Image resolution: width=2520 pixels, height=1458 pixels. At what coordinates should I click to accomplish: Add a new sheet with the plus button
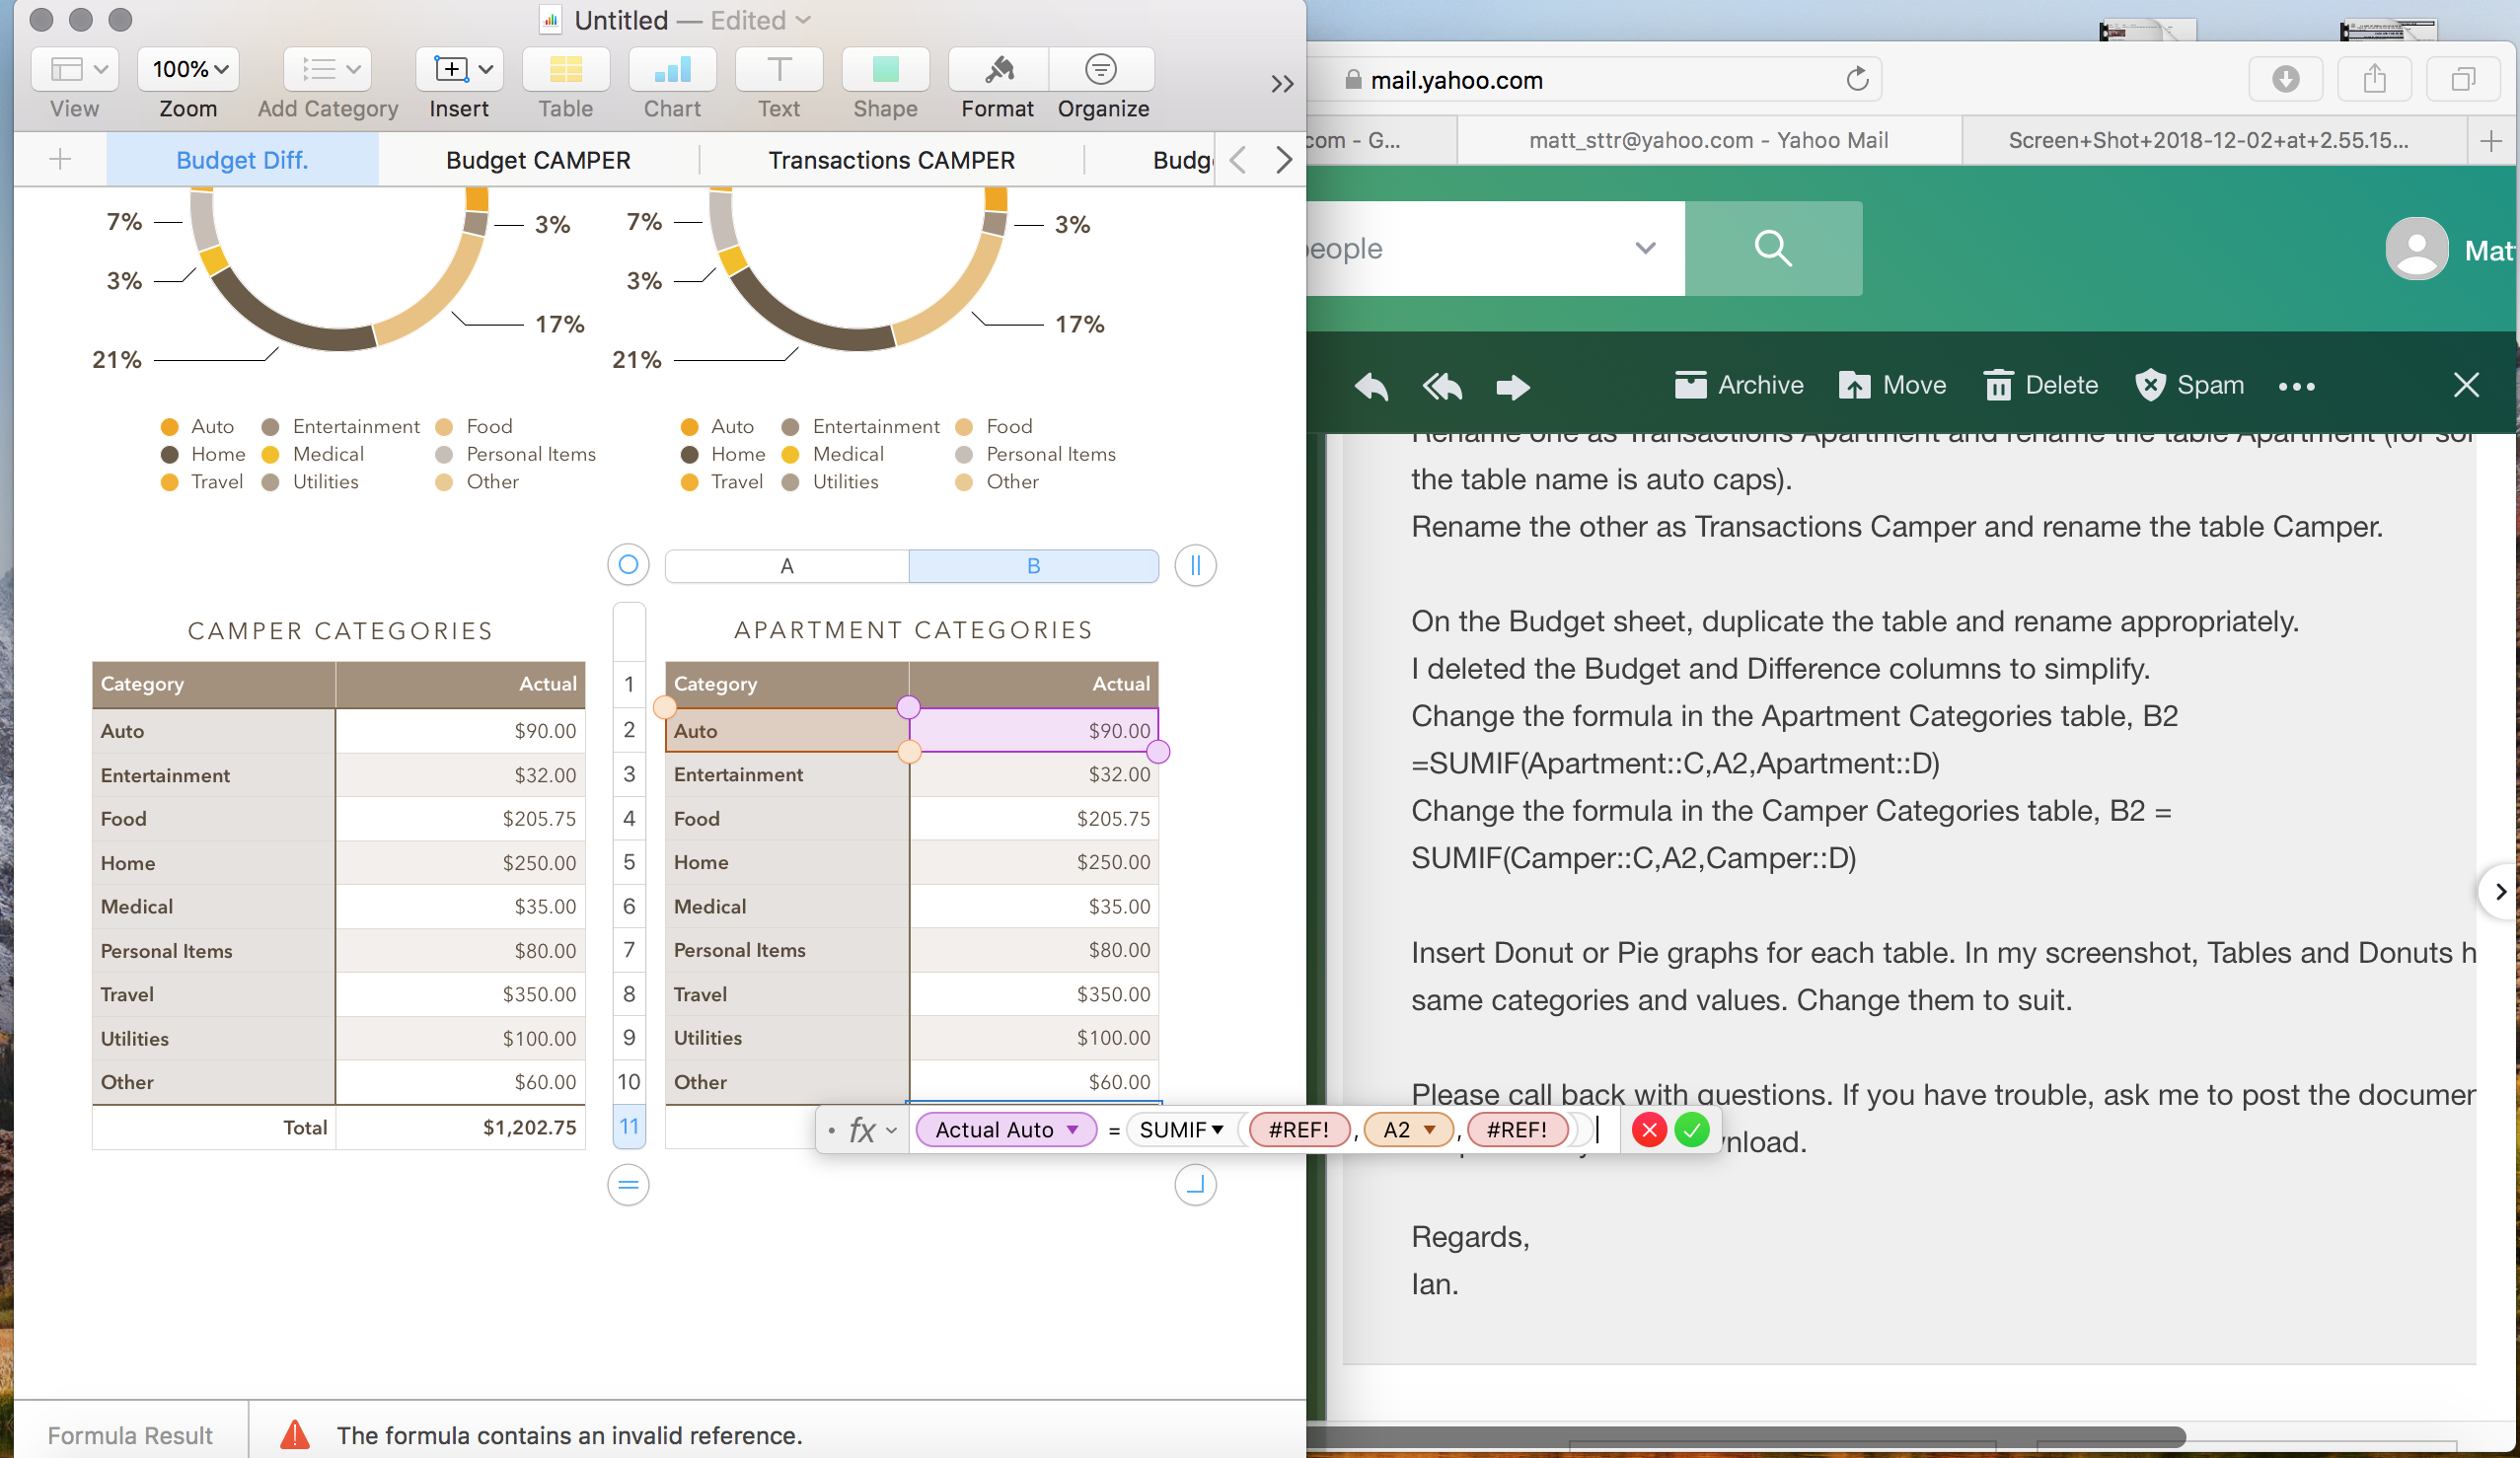click(x=60, y=158)
